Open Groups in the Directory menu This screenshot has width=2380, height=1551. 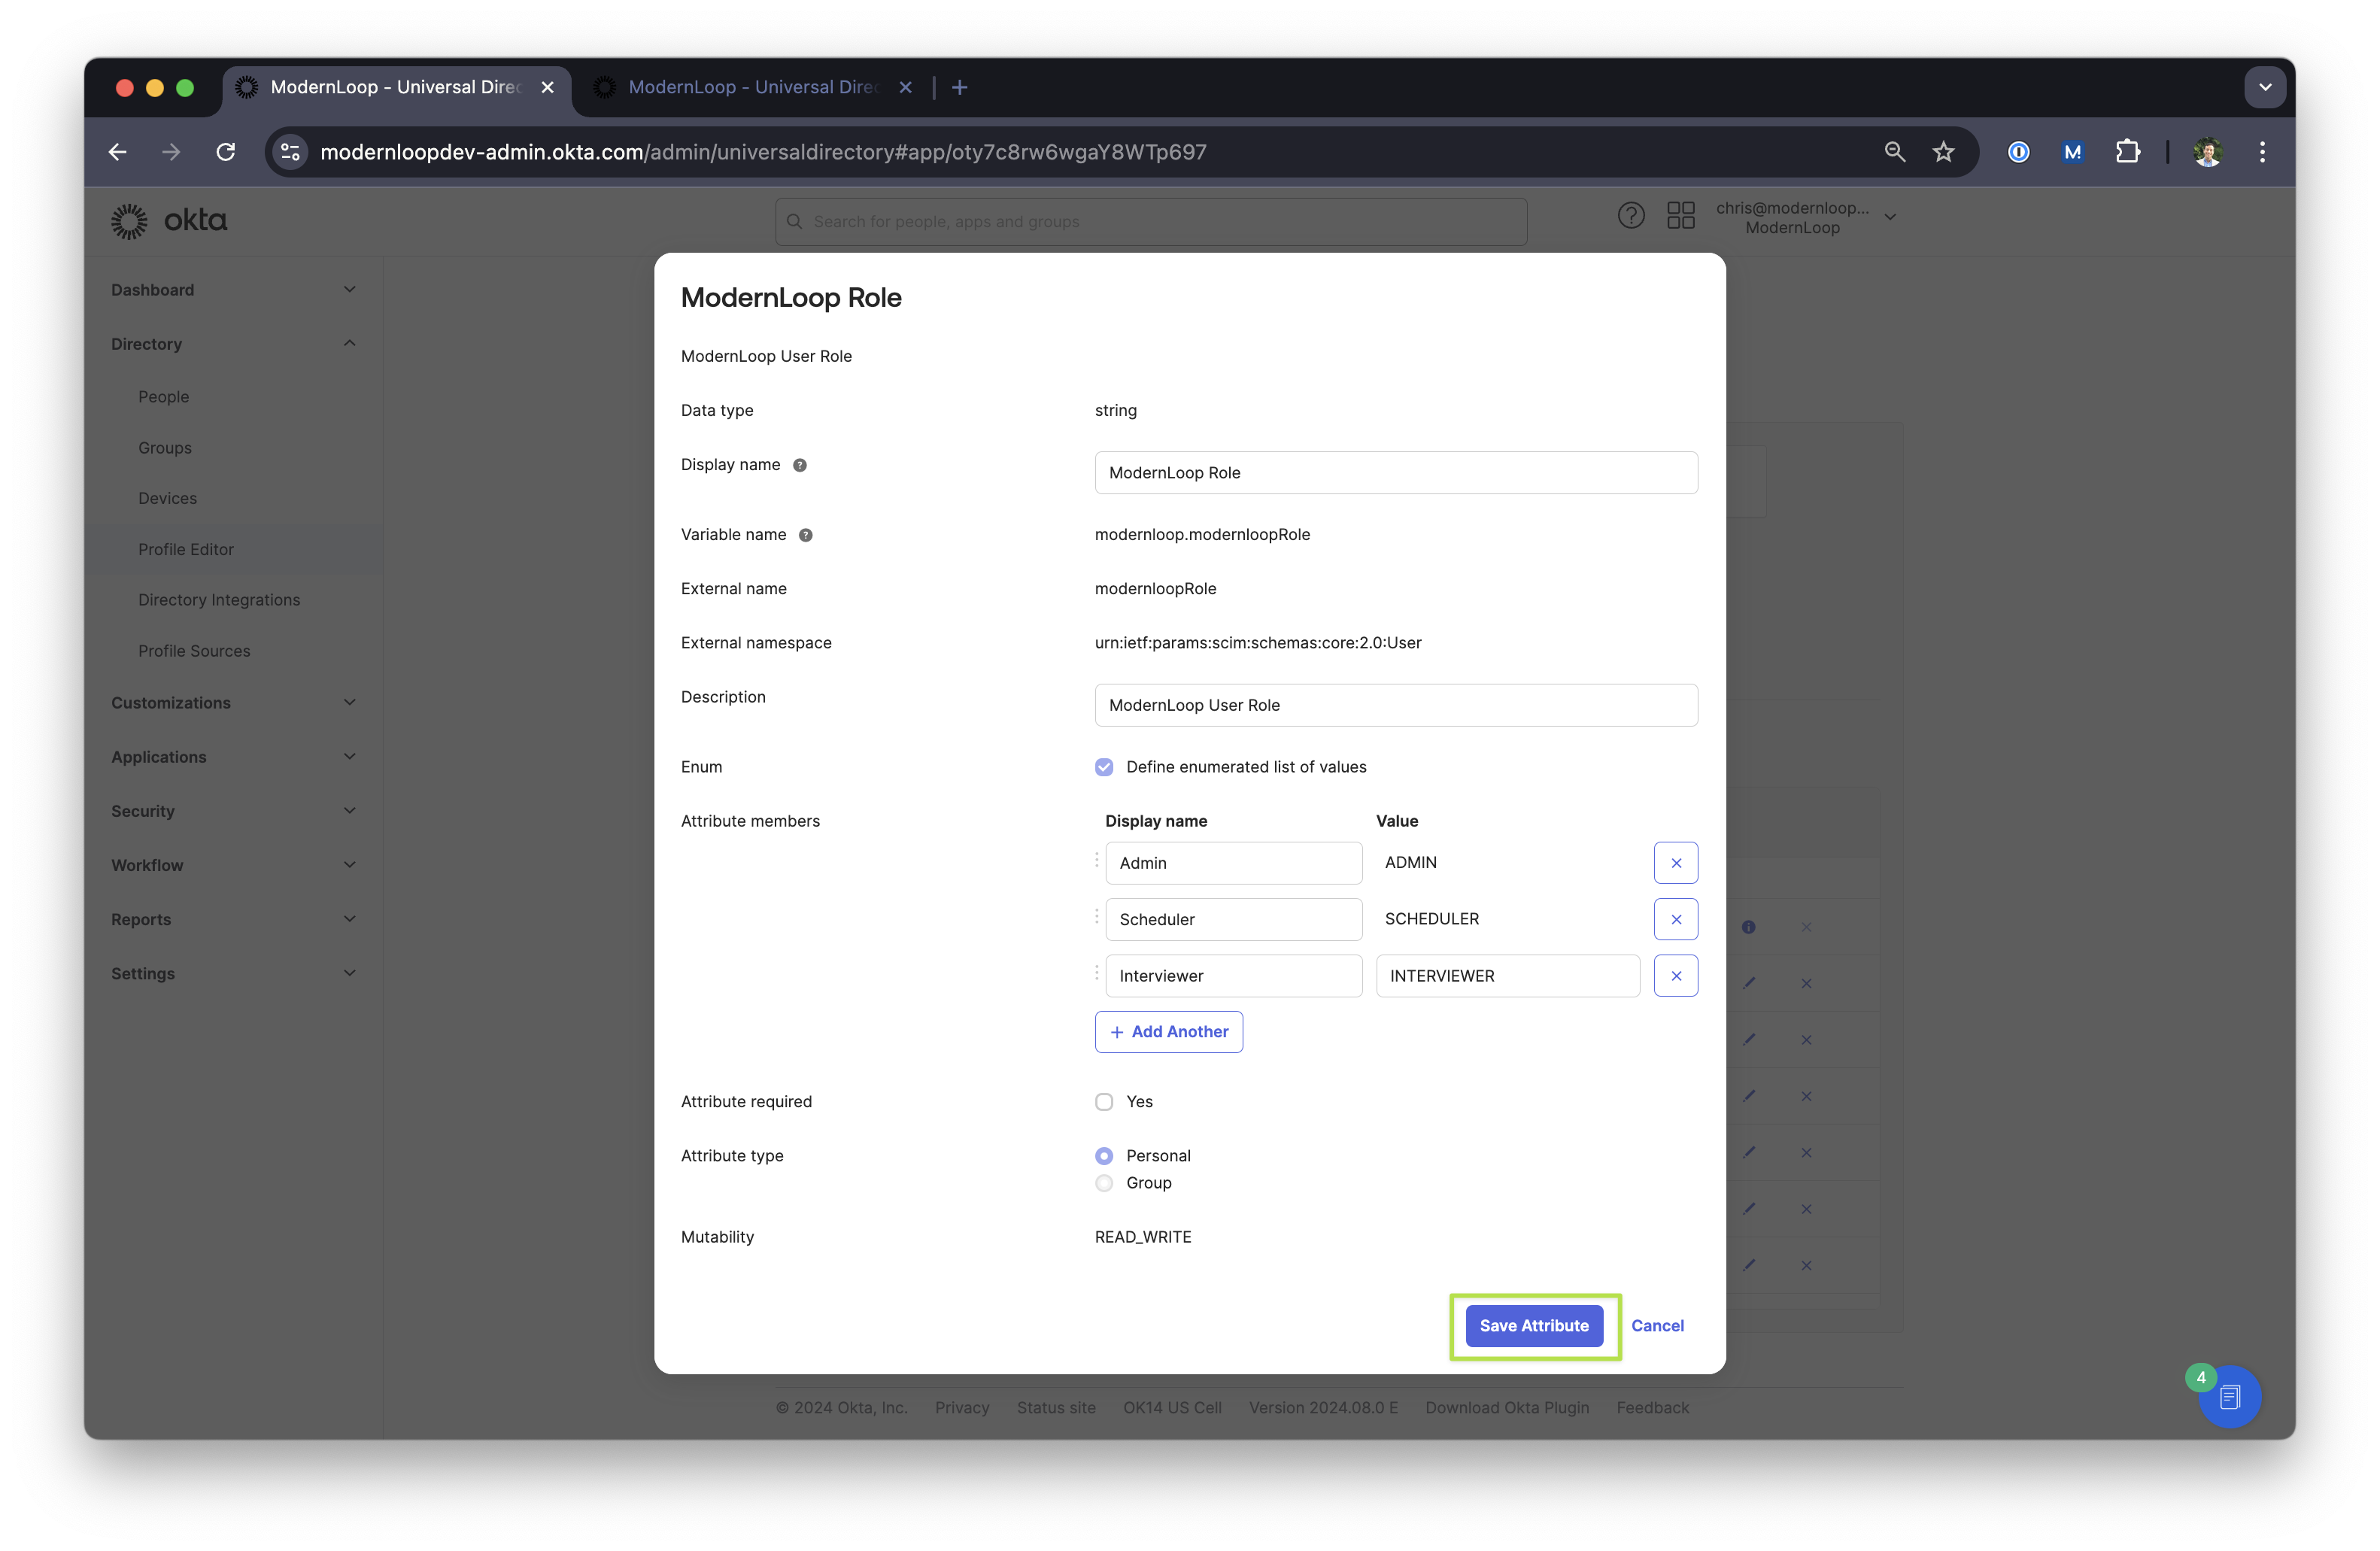pos(165,448)
